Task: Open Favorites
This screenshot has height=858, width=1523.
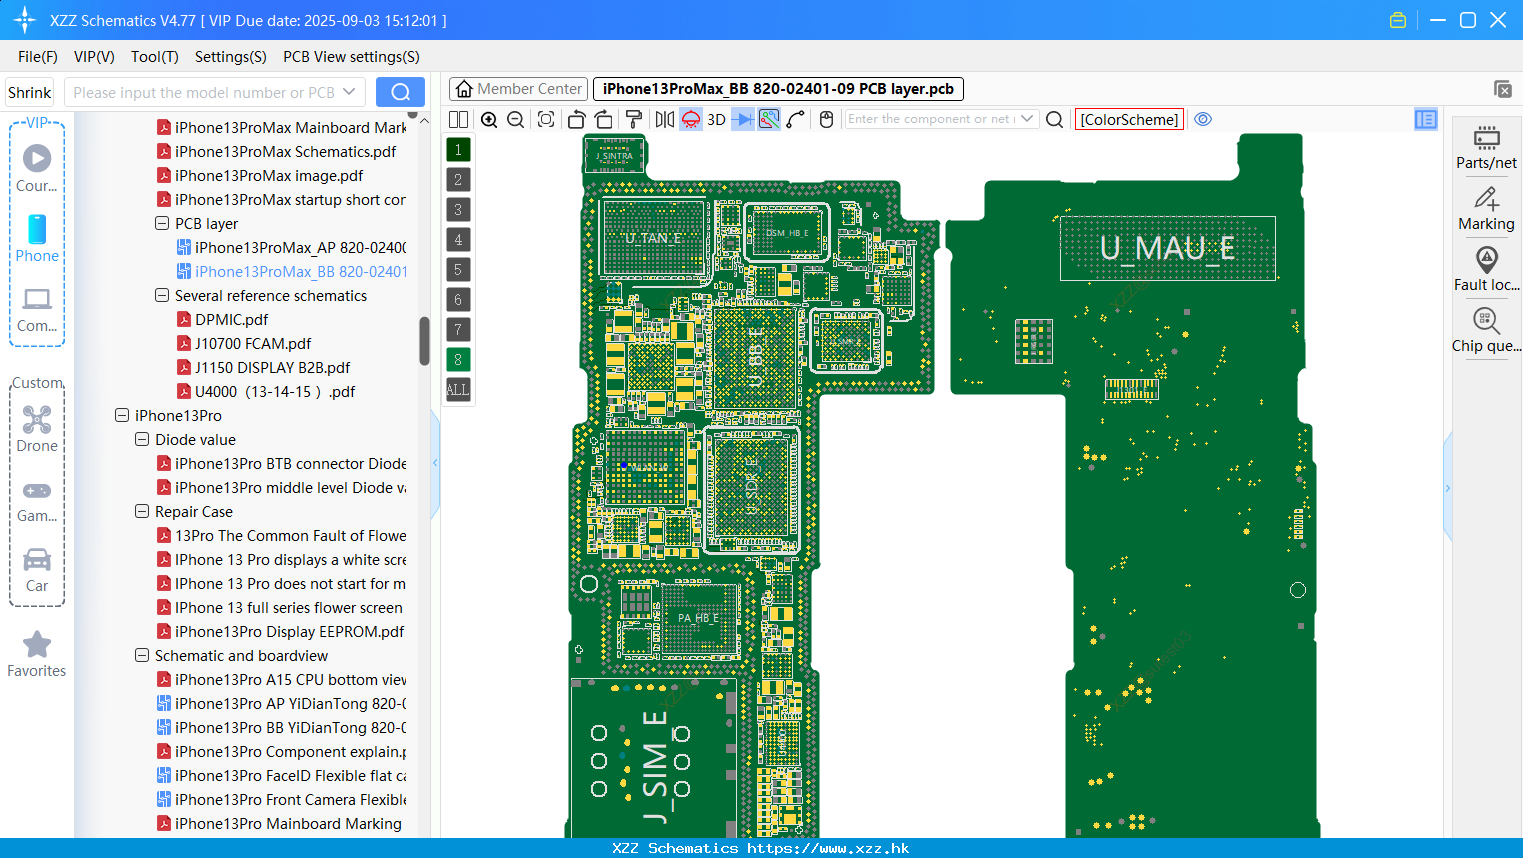Action: click(37, 655)
